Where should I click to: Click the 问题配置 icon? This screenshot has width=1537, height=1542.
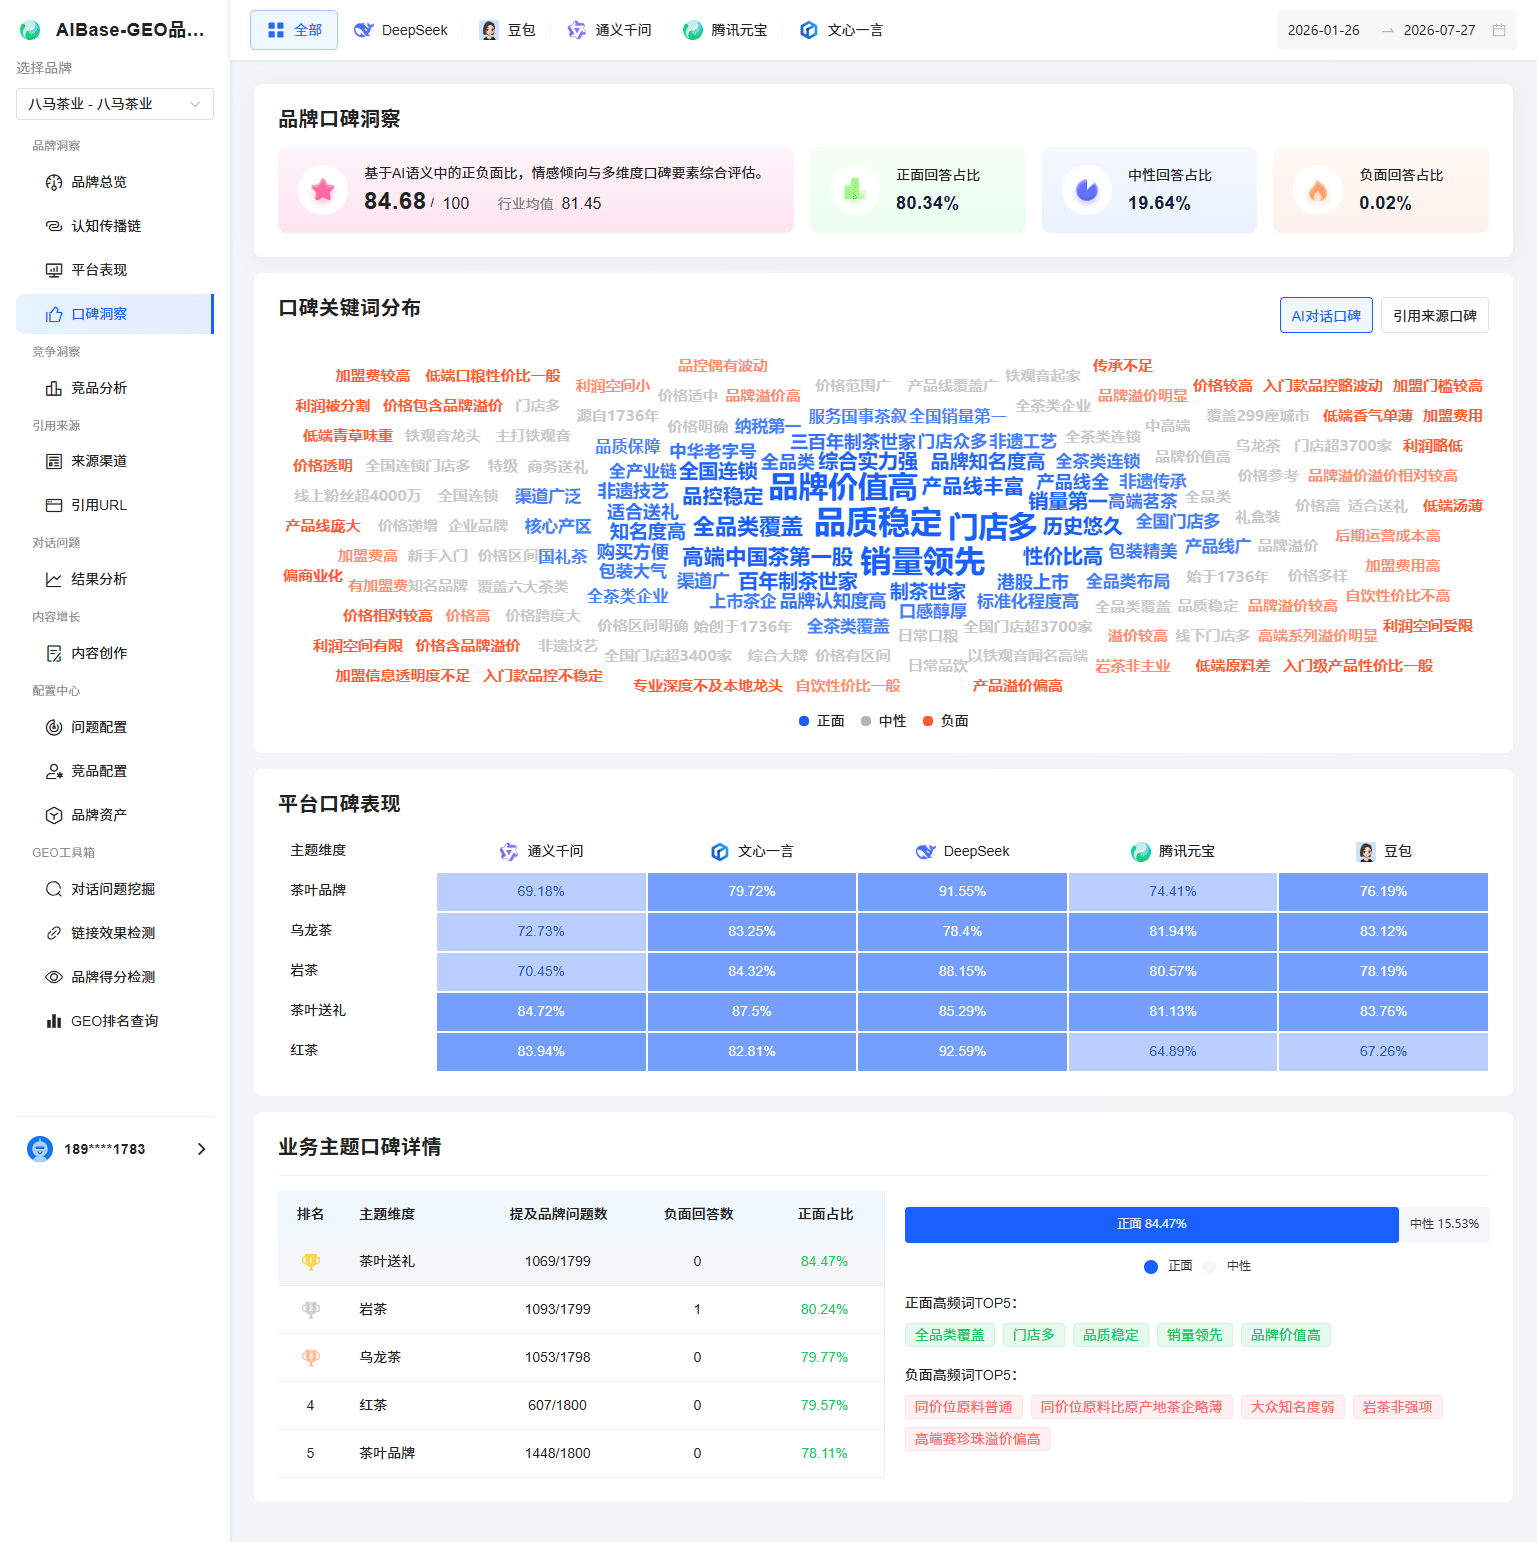tap(54, 727)
